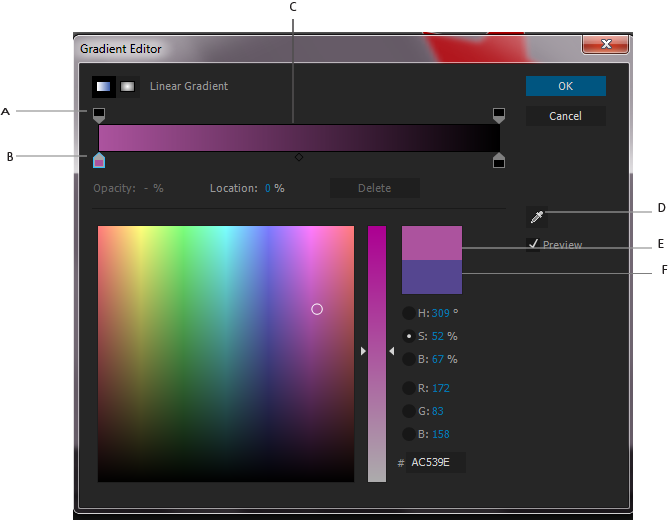Click the Opacity percent value

point(146,188)
